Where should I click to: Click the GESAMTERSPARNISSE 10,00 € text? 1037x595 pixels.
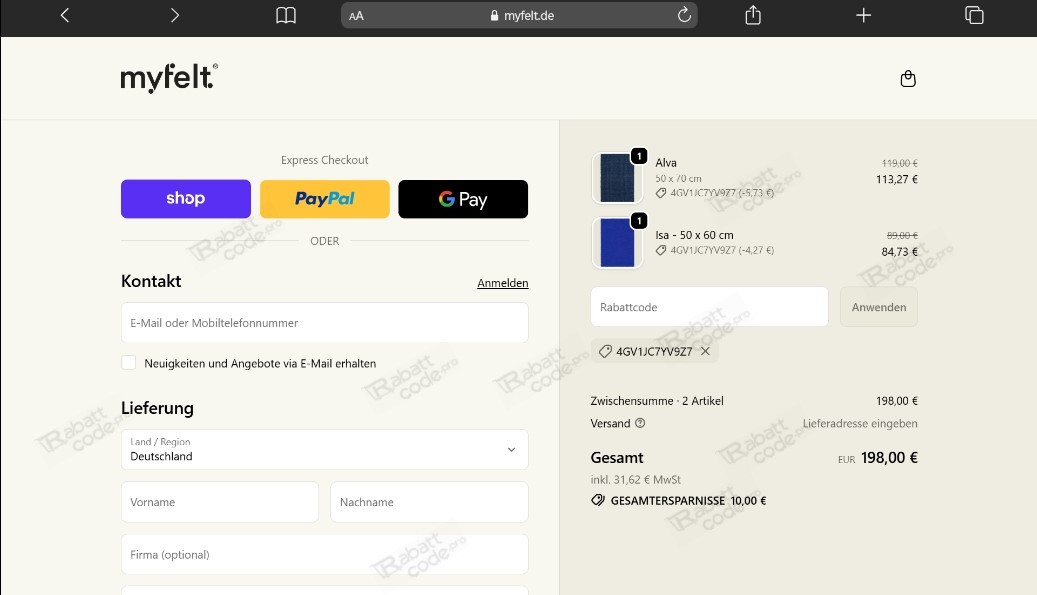pos(688,500)
